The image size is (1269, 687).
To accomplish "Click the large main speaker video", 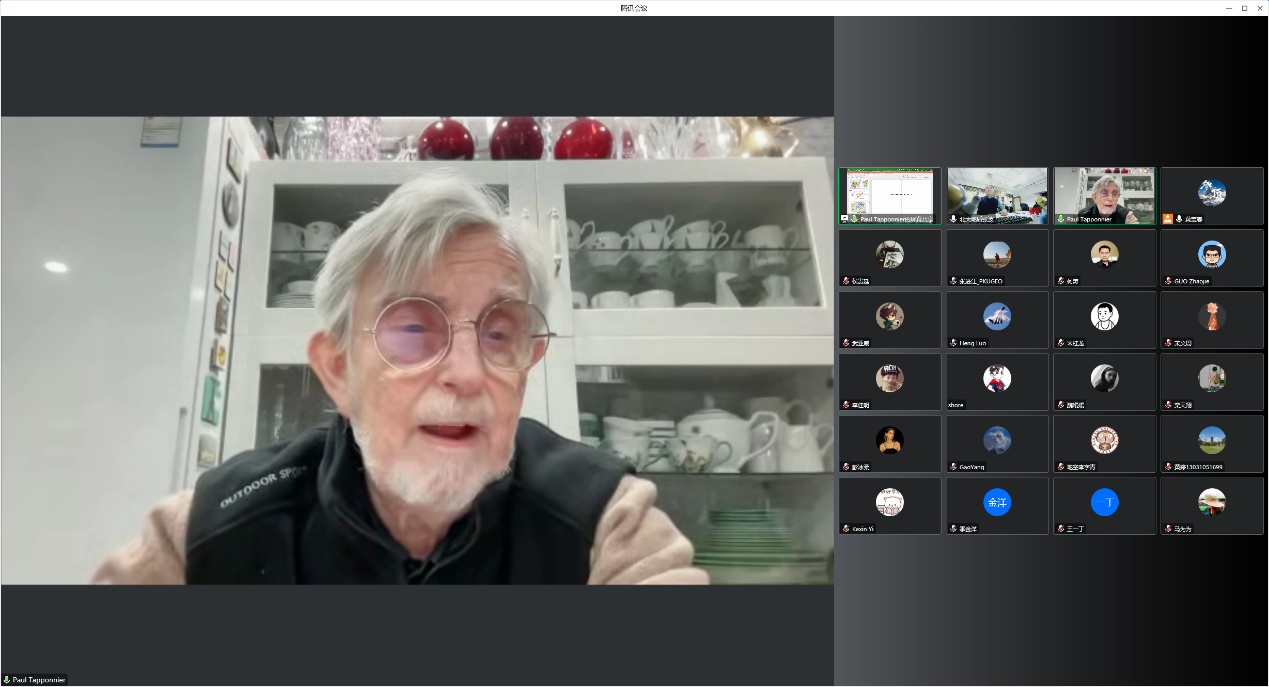I will click(417, 350).
